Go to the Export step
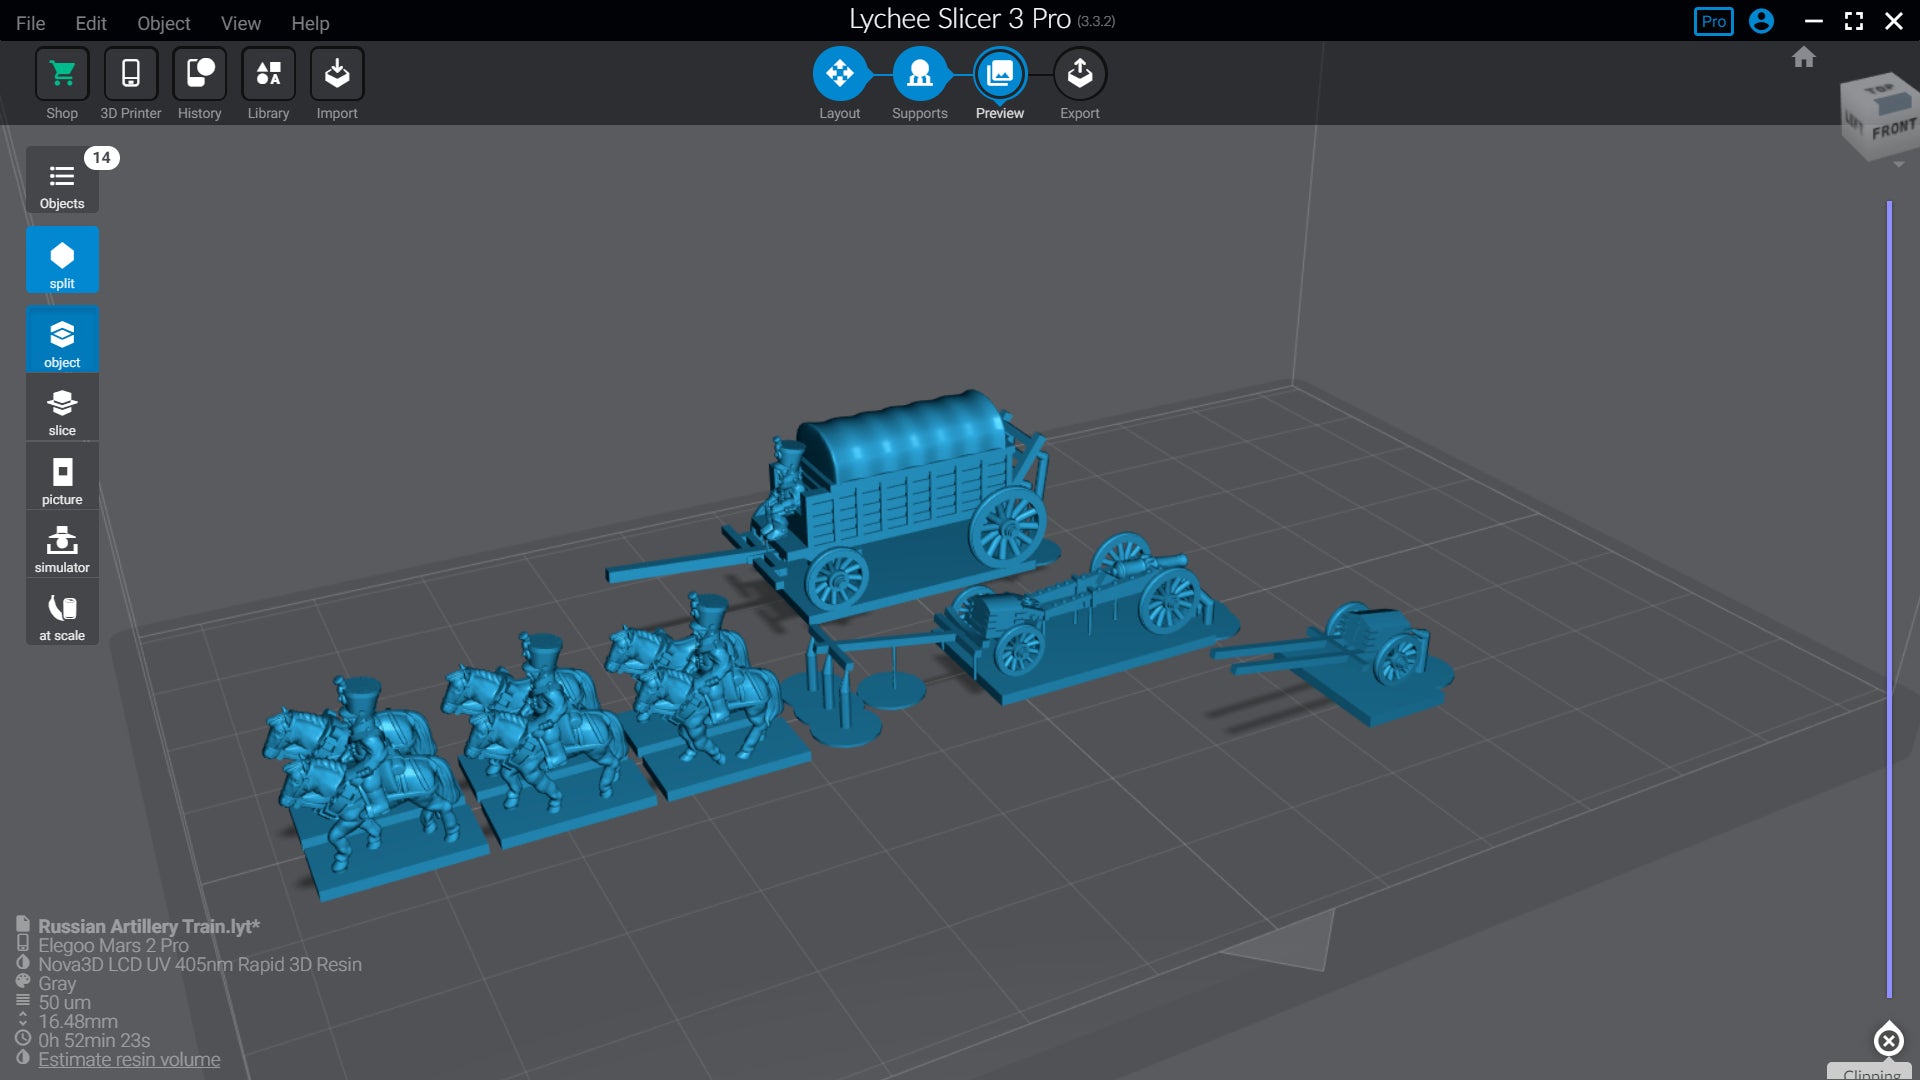The width and height of the screenshot is (1920, 1080). click(x=1079, y=74)
